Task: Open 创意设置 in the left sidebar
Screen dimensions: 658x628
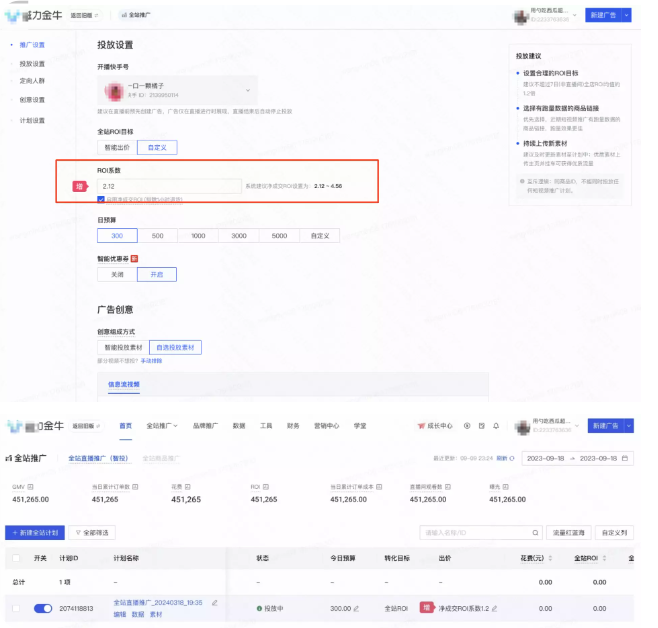Action: [32, 100]
